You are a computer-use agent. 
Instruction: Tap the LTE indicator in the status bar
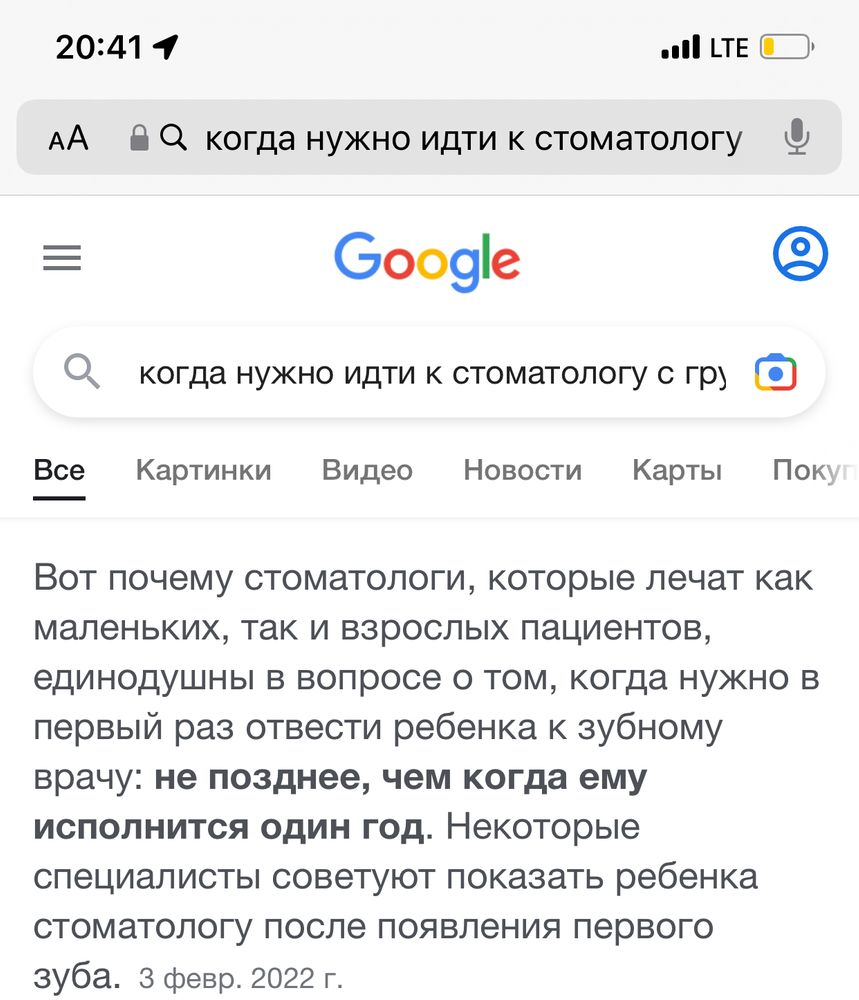[729, 45]
